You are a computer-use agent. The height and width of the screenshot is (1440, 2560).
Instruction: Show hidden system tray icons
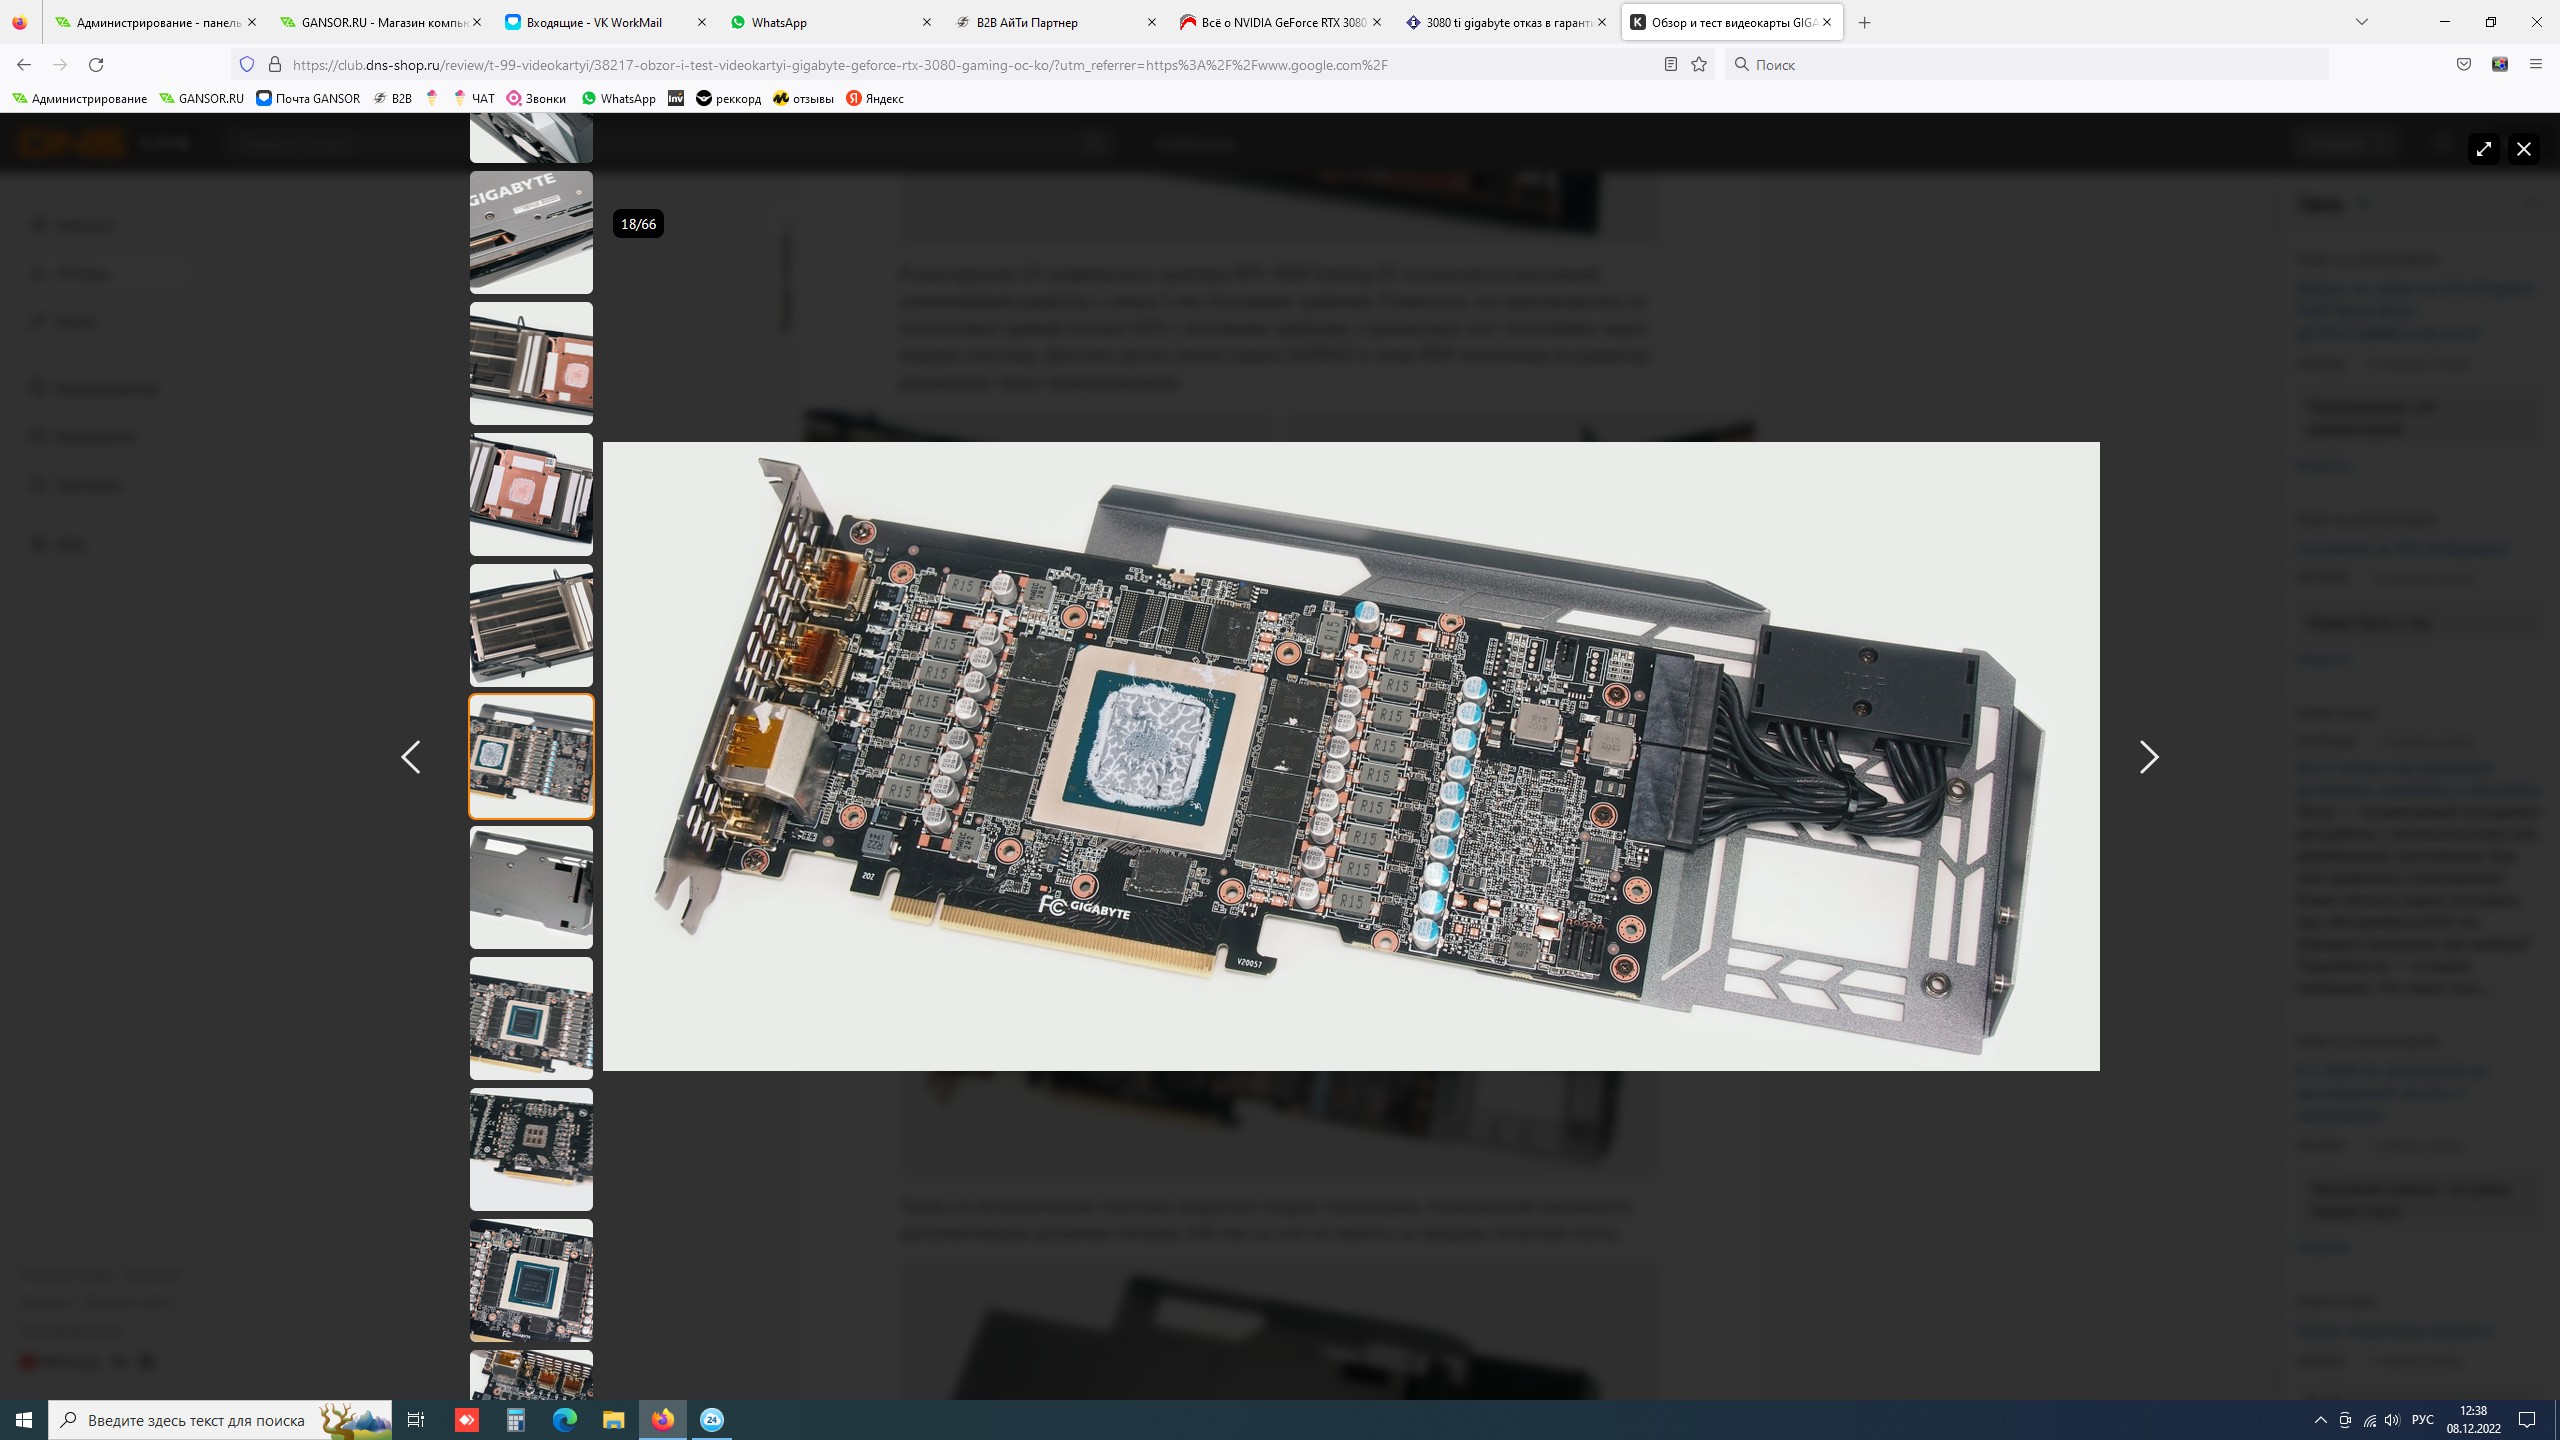2320,1420
